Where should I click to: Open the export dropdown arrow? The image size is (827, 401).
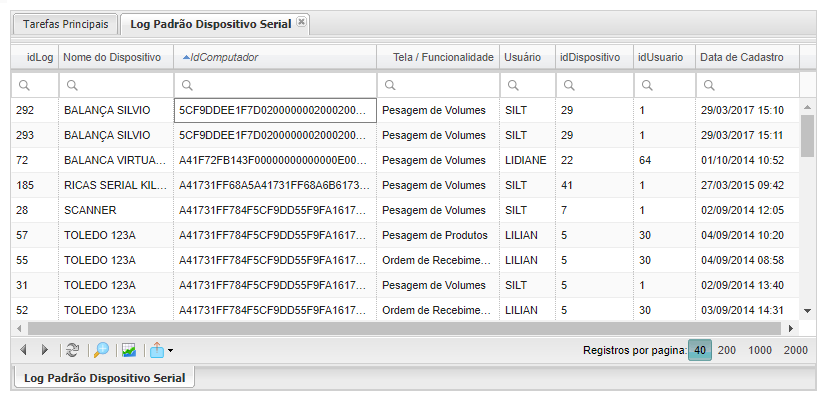click(171, 350)
